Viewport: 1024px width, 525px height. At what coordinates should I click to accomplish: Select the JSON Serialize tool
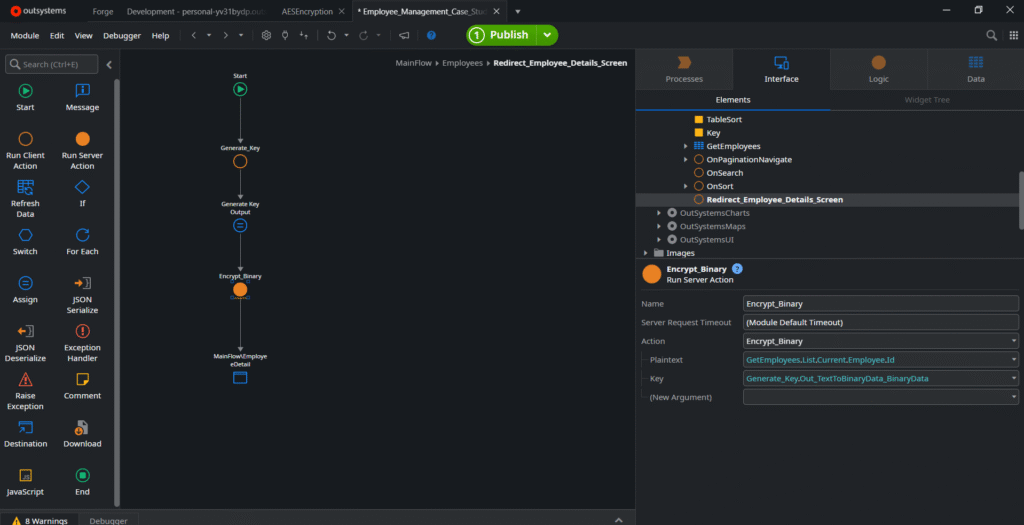point(82,295)
